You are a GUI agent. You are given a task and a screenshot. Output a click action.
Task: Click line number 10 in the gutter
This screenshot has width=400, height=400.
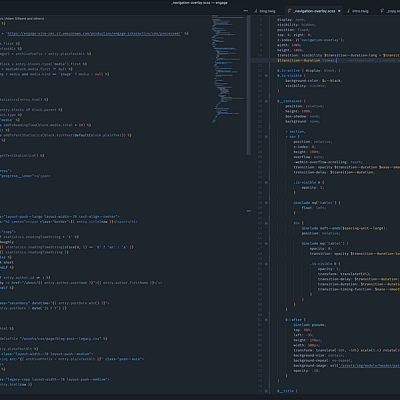[x=260, y=55]
